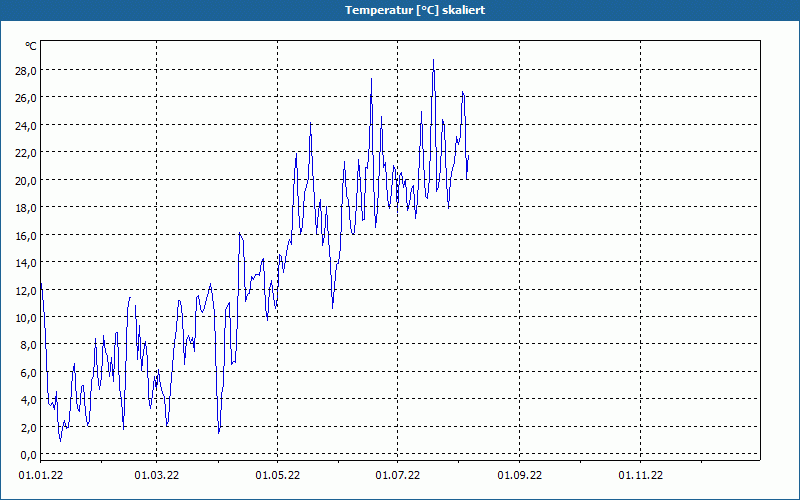Click the chart title 'Temperatur [°C] skaliert'
The image size is (800, 500).
tap(400, 10)
